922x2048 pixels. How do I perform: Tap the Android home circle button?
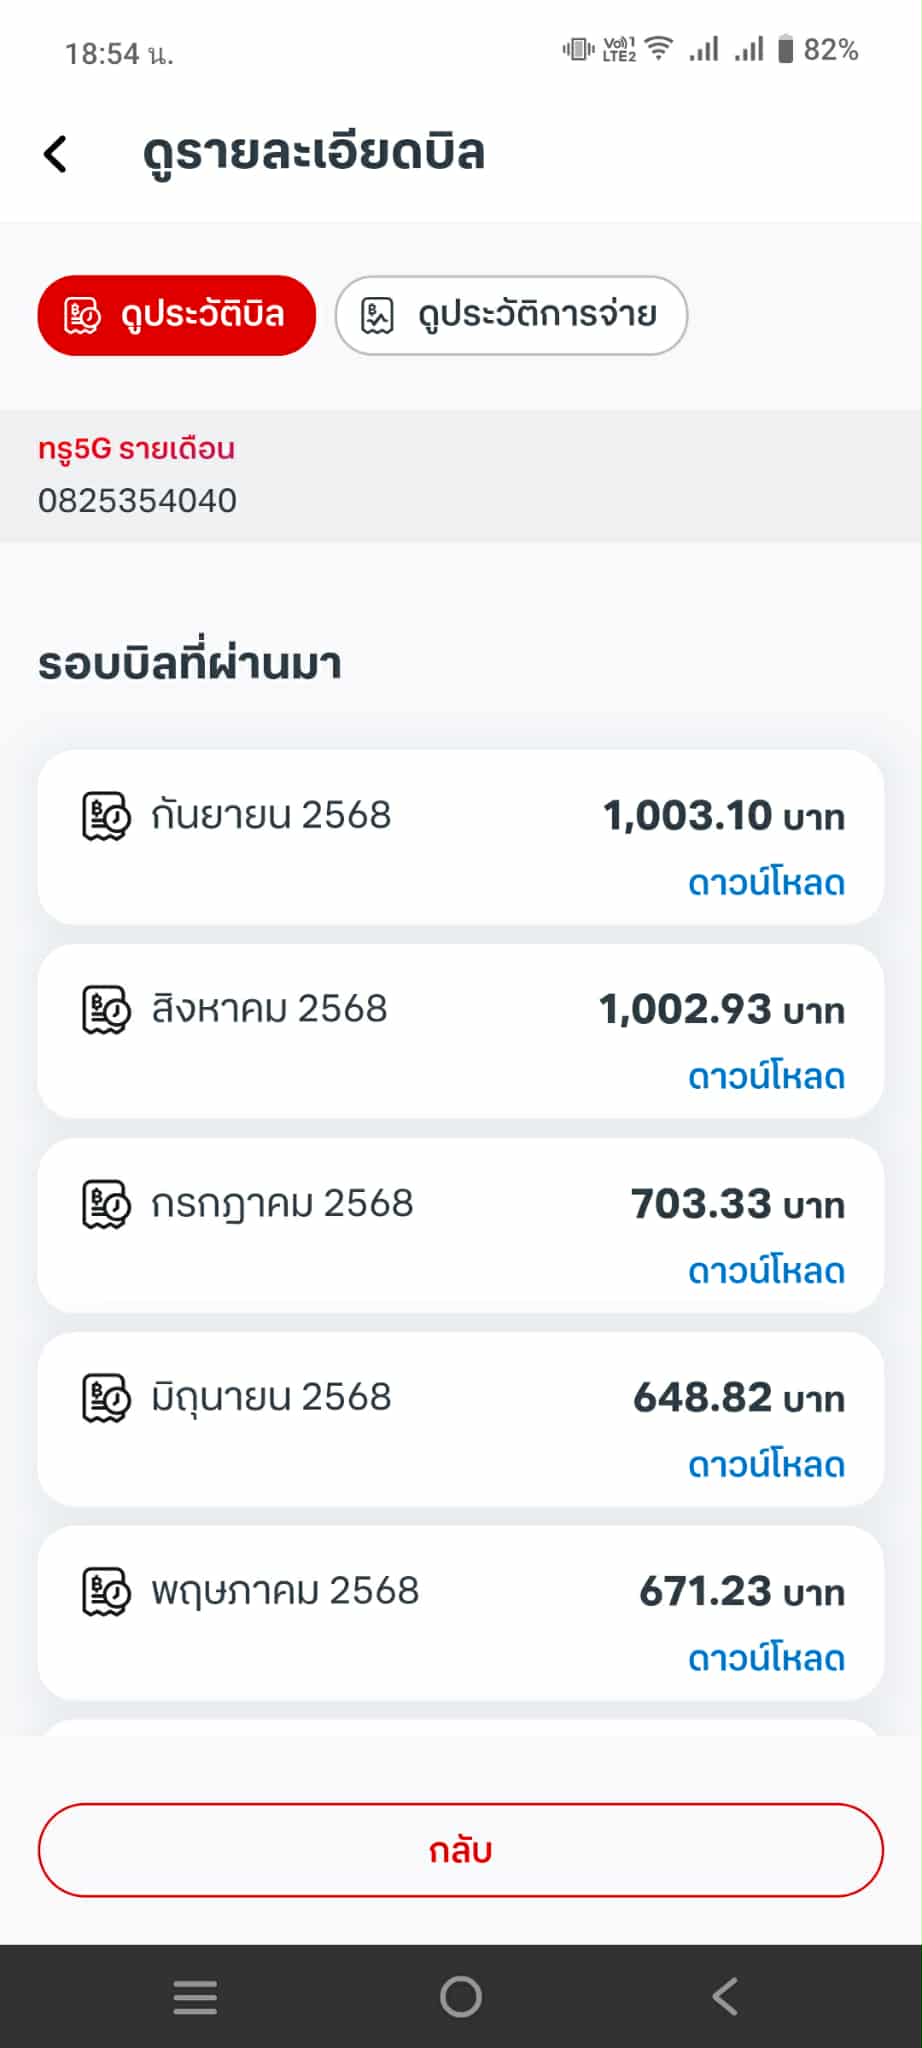(461, 1997)
